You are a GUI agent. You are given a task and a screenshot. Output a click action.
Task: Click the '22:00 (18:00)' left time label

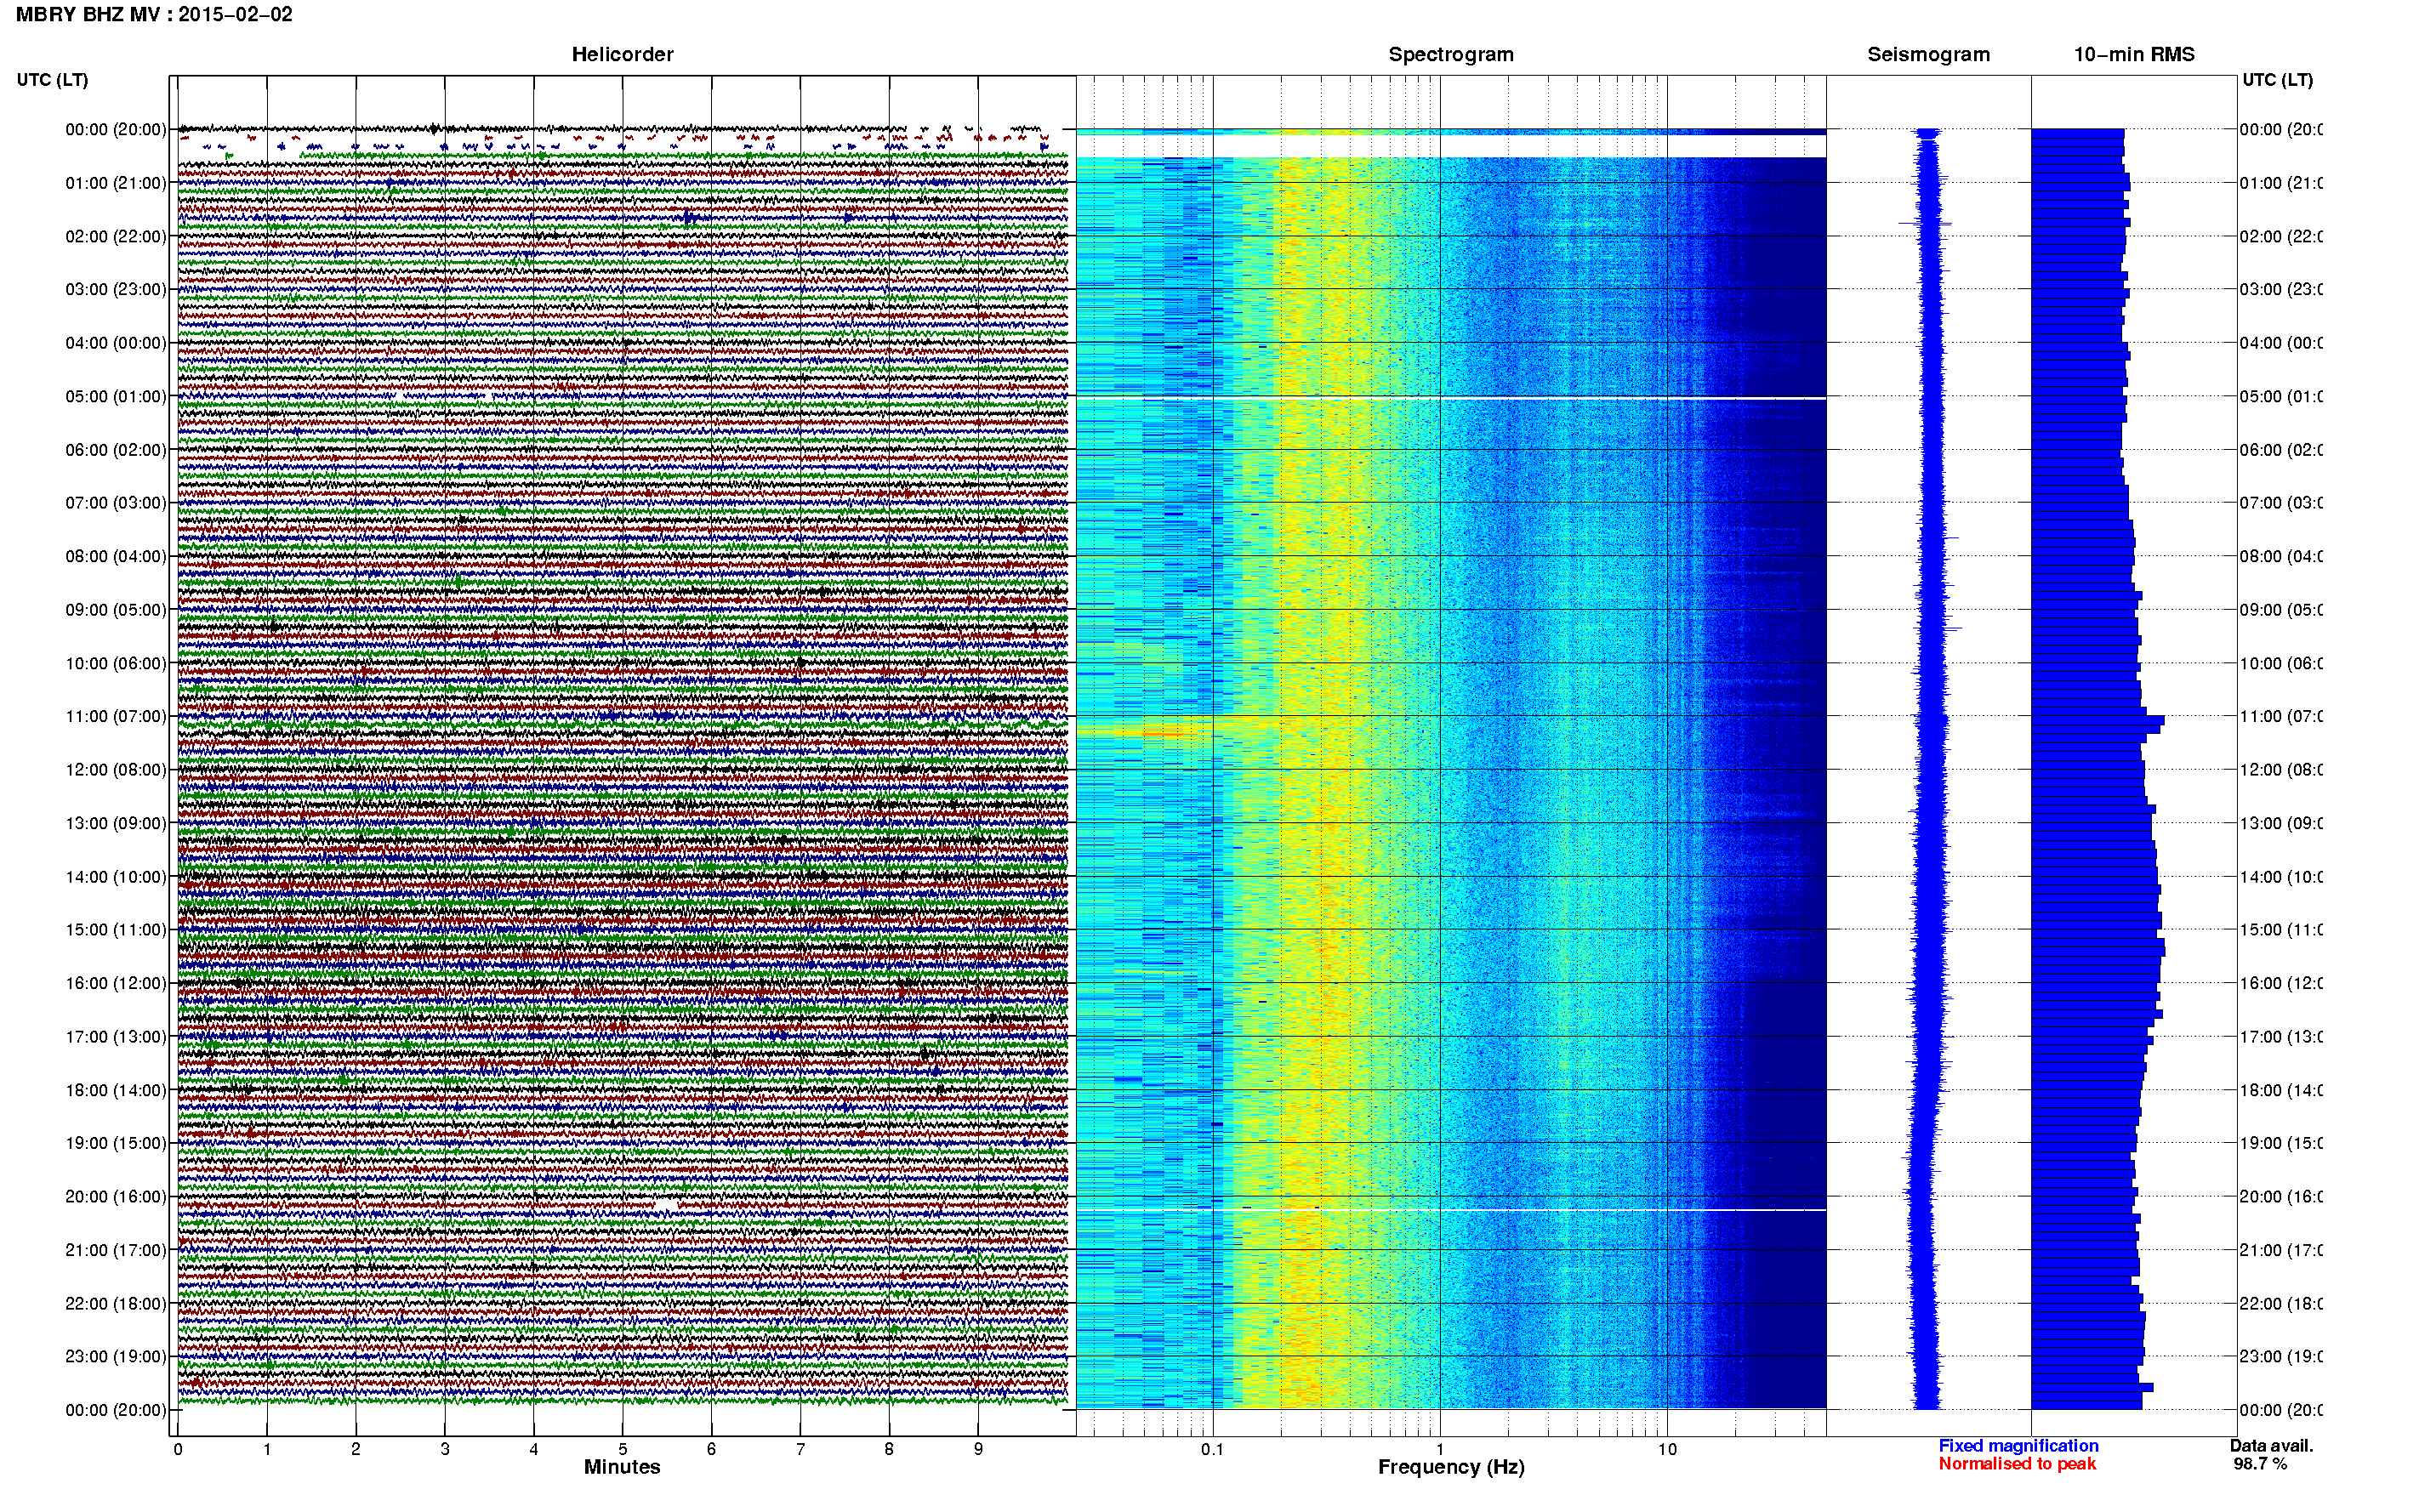tap(116, 1303)
